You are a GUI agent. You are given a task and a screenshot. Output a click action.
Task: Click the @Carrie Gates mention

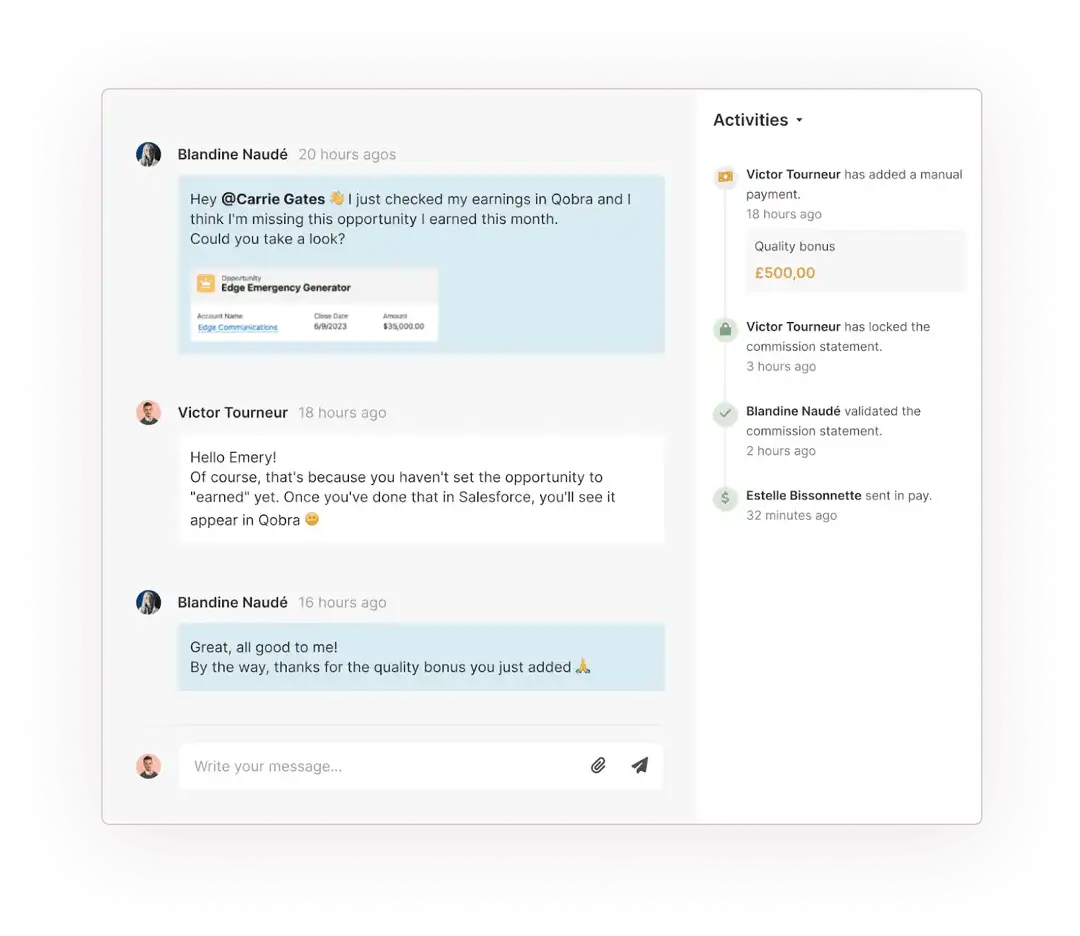[273, 199]
